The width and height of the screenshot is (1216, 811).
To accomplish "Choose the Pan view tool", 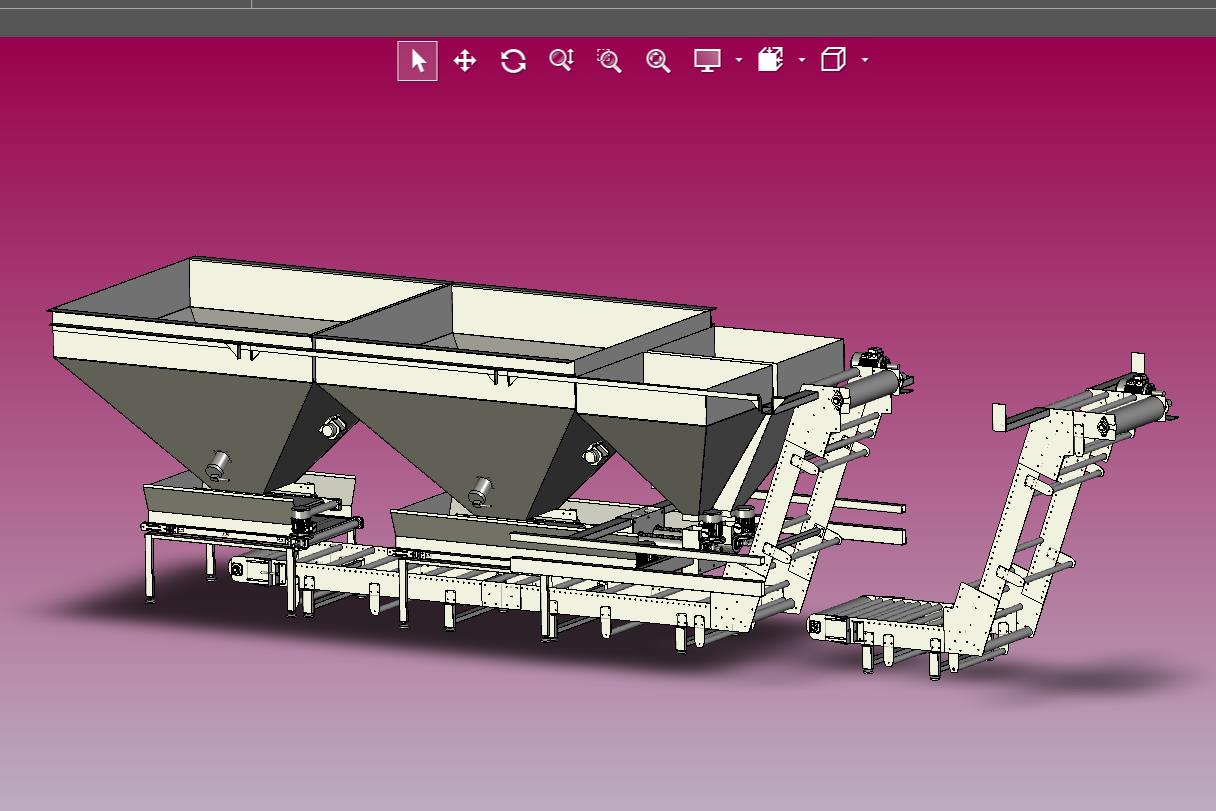I will [465, 61].
